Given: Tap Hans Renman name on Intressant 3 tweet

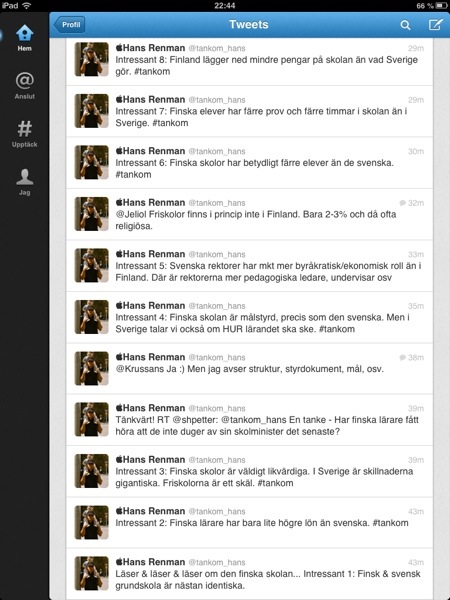Looking at the screenshot, I should coord(150,460).
